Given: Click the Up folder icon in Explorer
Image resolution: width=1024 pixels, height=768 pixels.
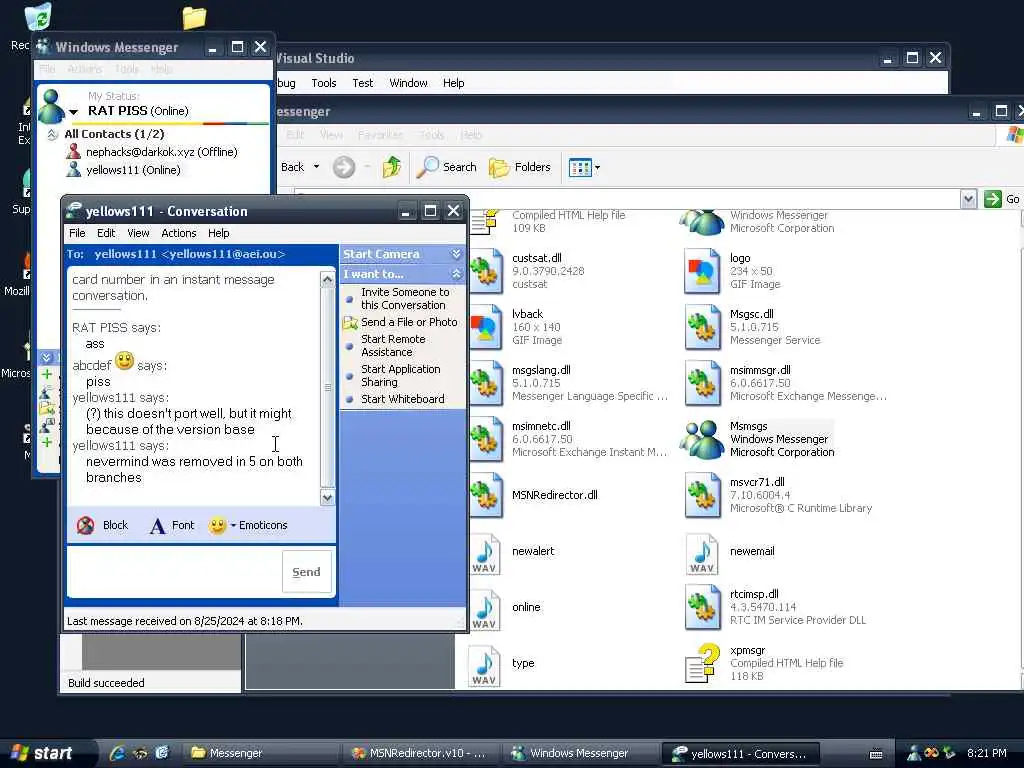Looking at the screenshot, I should pyautogui.click(x=391, y=167).
